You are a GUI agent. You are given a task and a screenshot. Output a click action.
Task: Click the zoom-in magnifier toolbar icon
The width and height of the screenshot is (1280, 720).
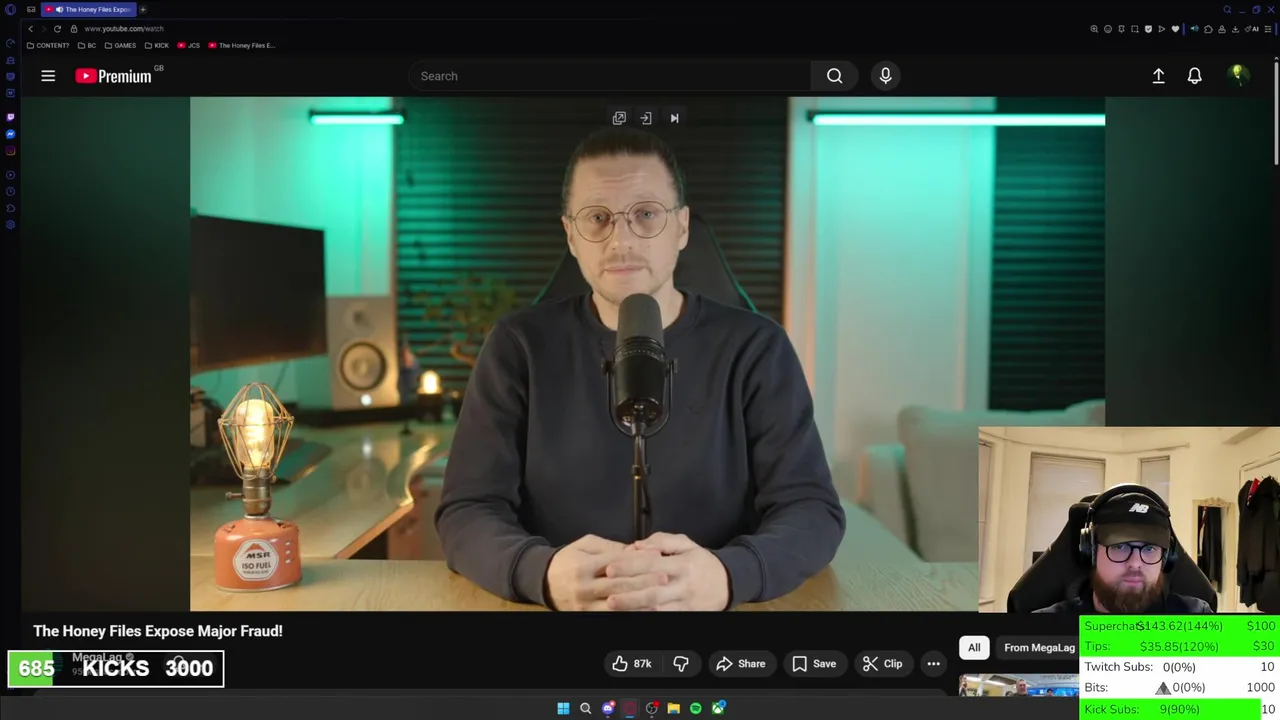tap(1094, 29)
